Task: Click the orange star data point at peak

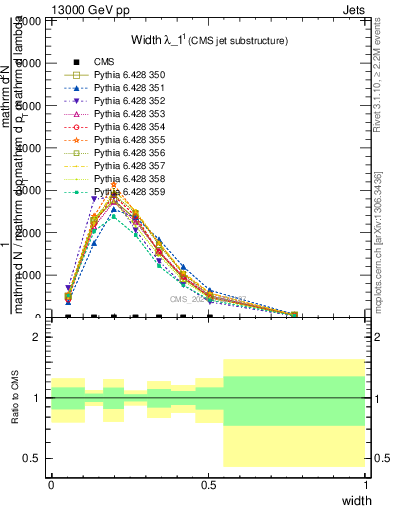Action: 114,184
